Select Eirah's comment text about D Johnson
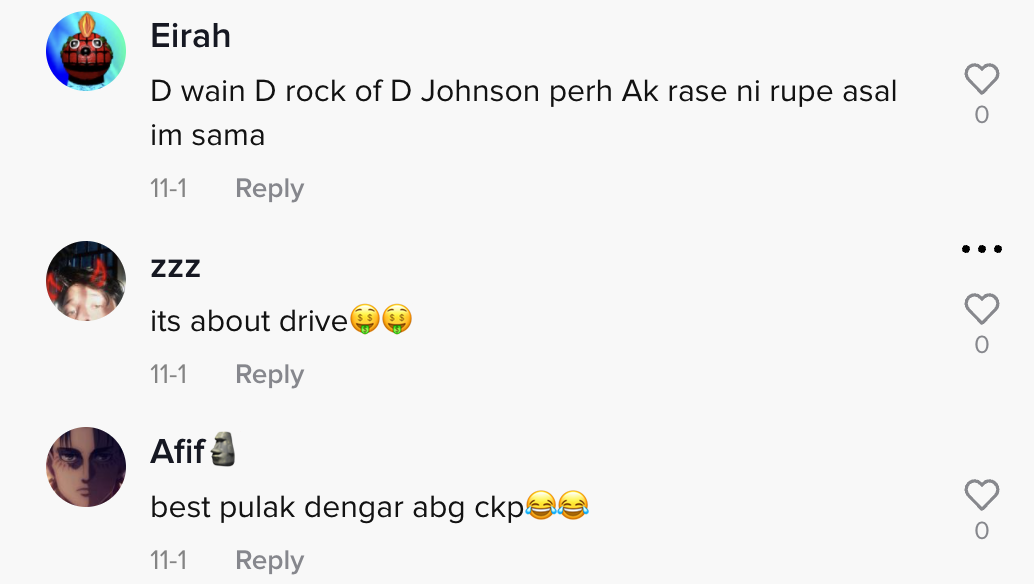 click(x=524, y=113)
